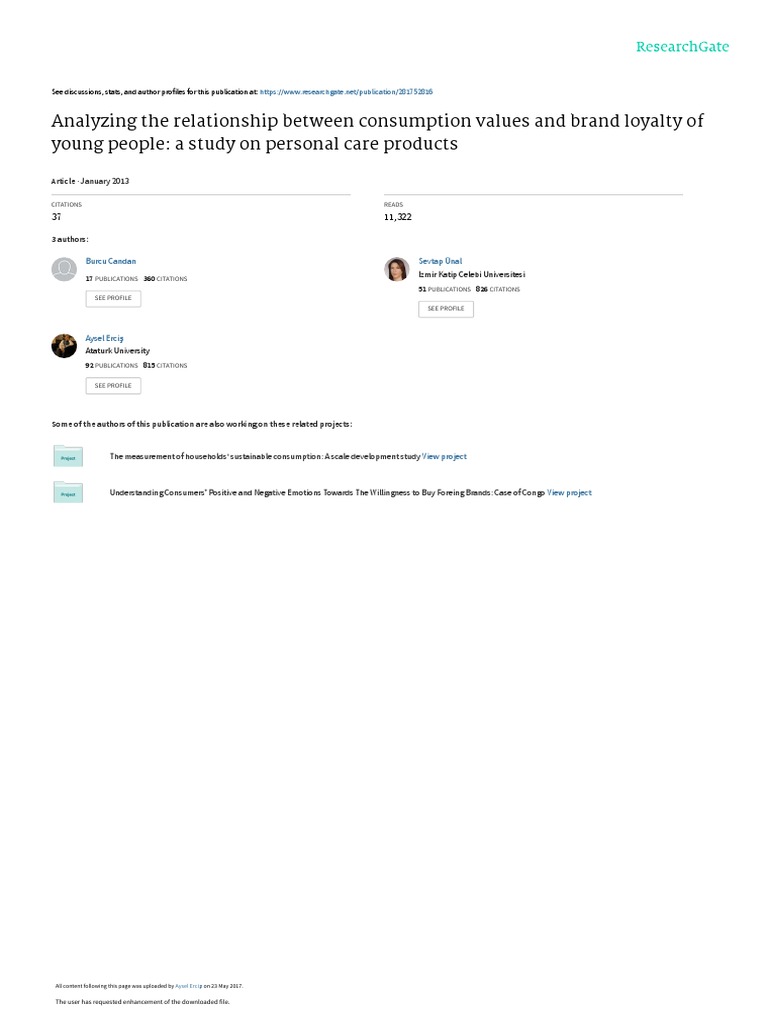The width and height of the screenshot is (768, 1024).
Task: Click the sustainable consumption project folder icon
Action: coord(68,456)
